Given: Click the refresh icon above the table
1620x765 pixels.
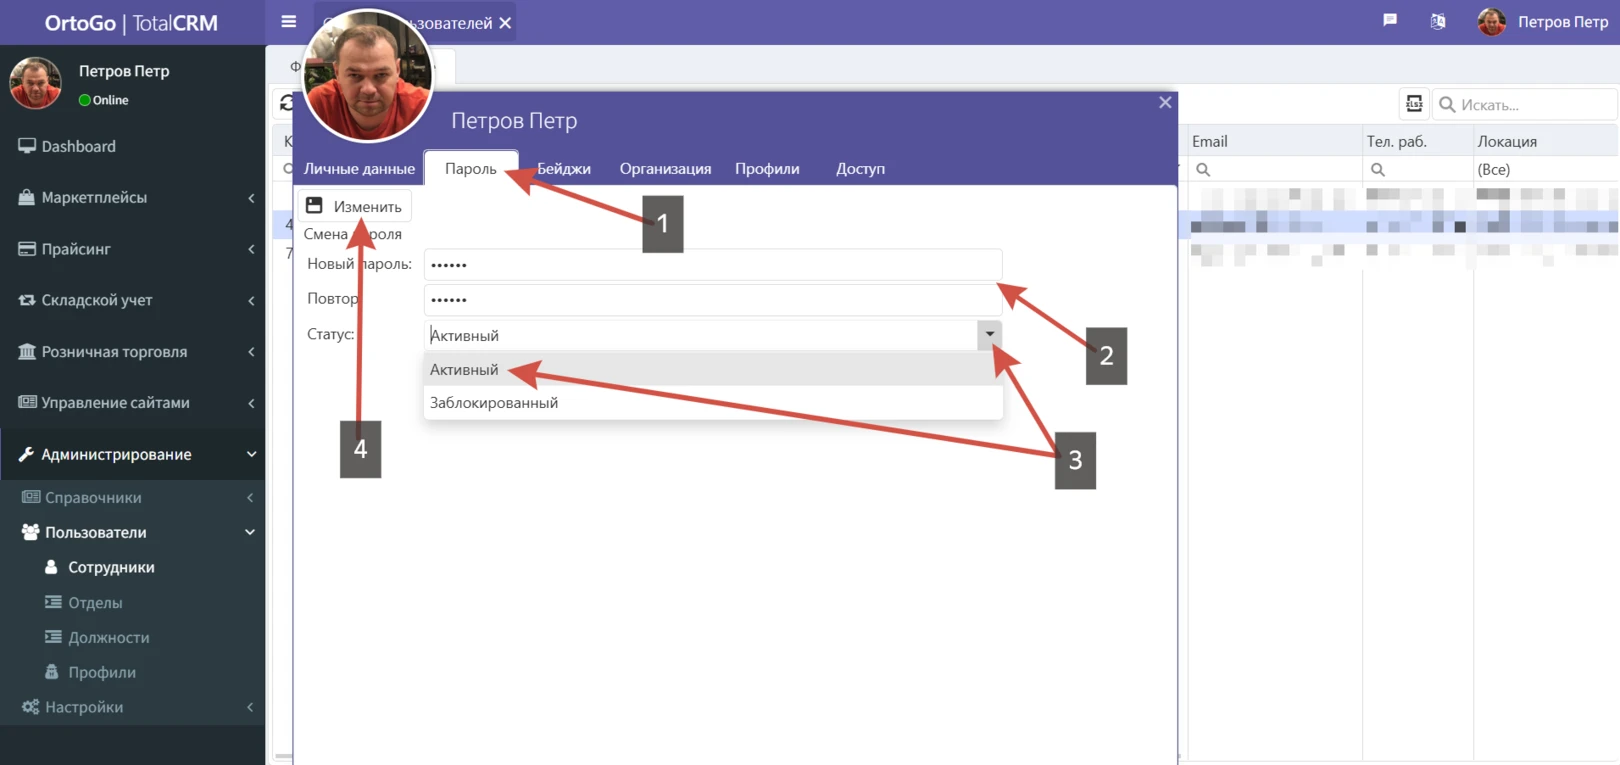Looking at the screenshot, I should click(286, 103).
